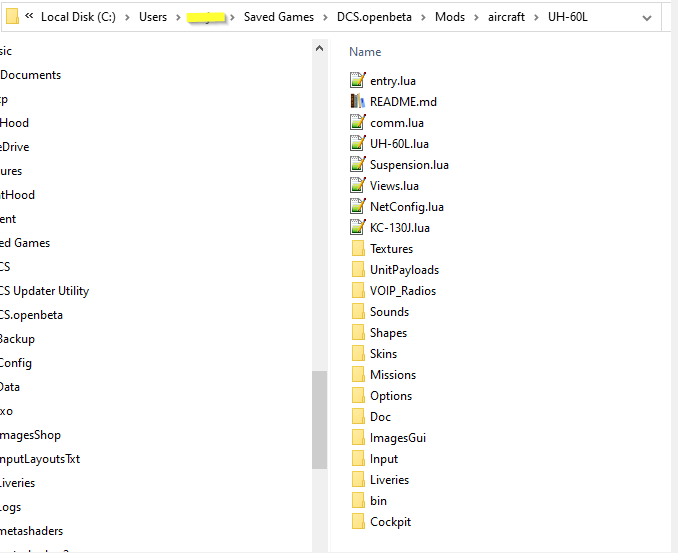Click the ImagesGui folder icon
The width and height of the screenshot is (678, 553).
click(358, 438)
